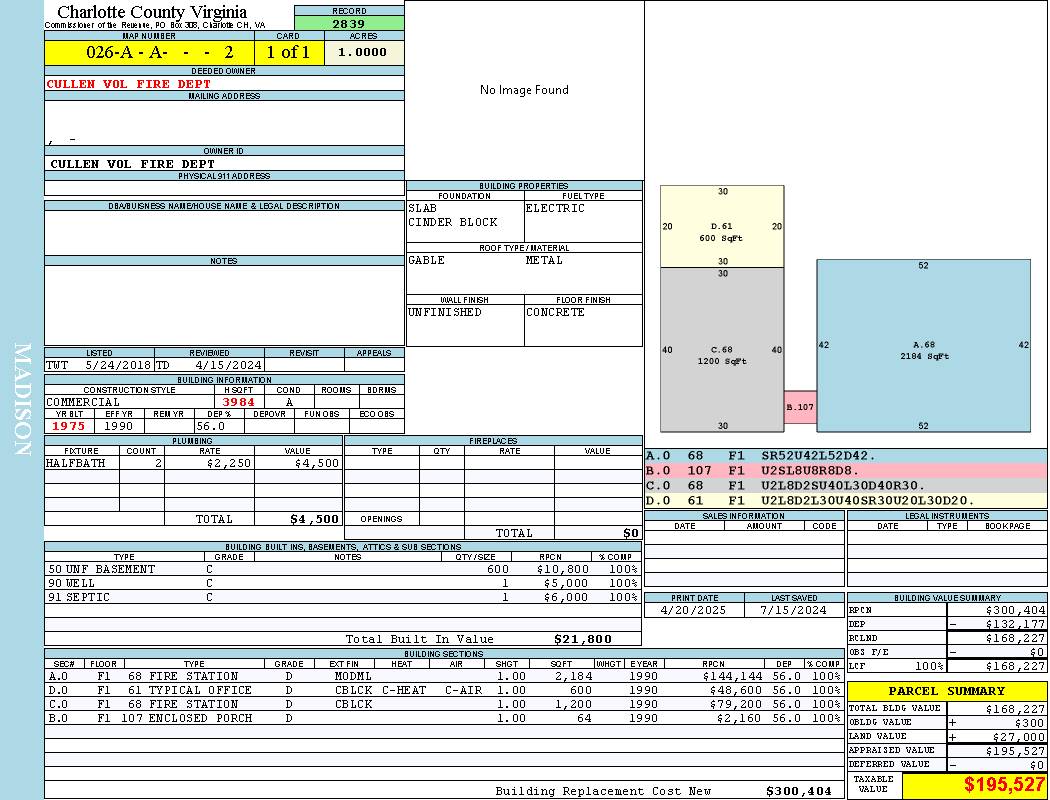Screen dimensions: 1050x800
Task: Click the RCLND value in Building Value Summary
Action: point(1015,638)
